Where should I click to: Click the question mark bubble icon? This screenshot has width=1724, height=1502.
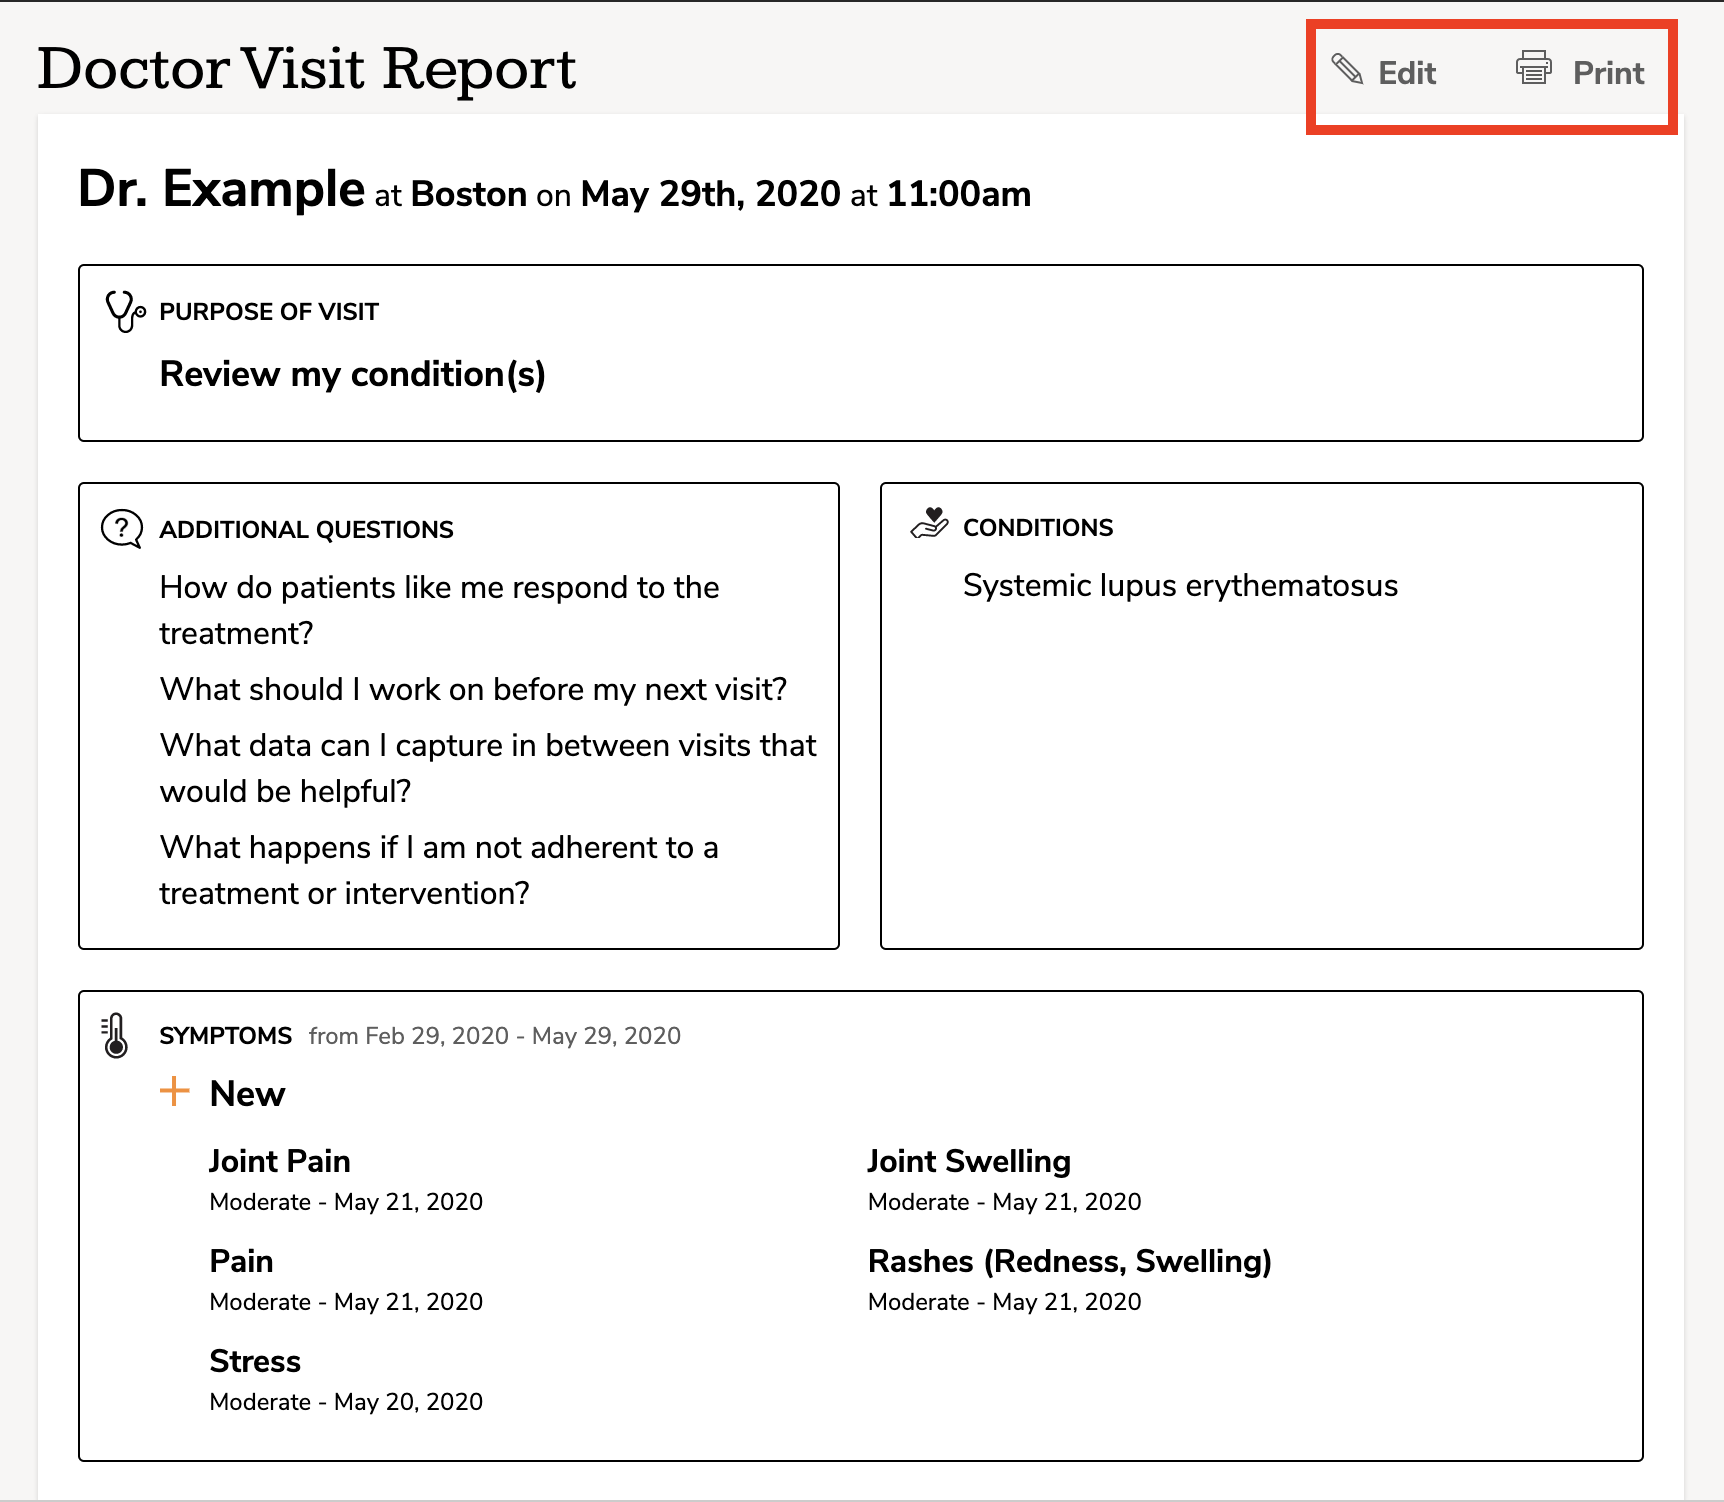pyautogui.click(x=122, y=529)
